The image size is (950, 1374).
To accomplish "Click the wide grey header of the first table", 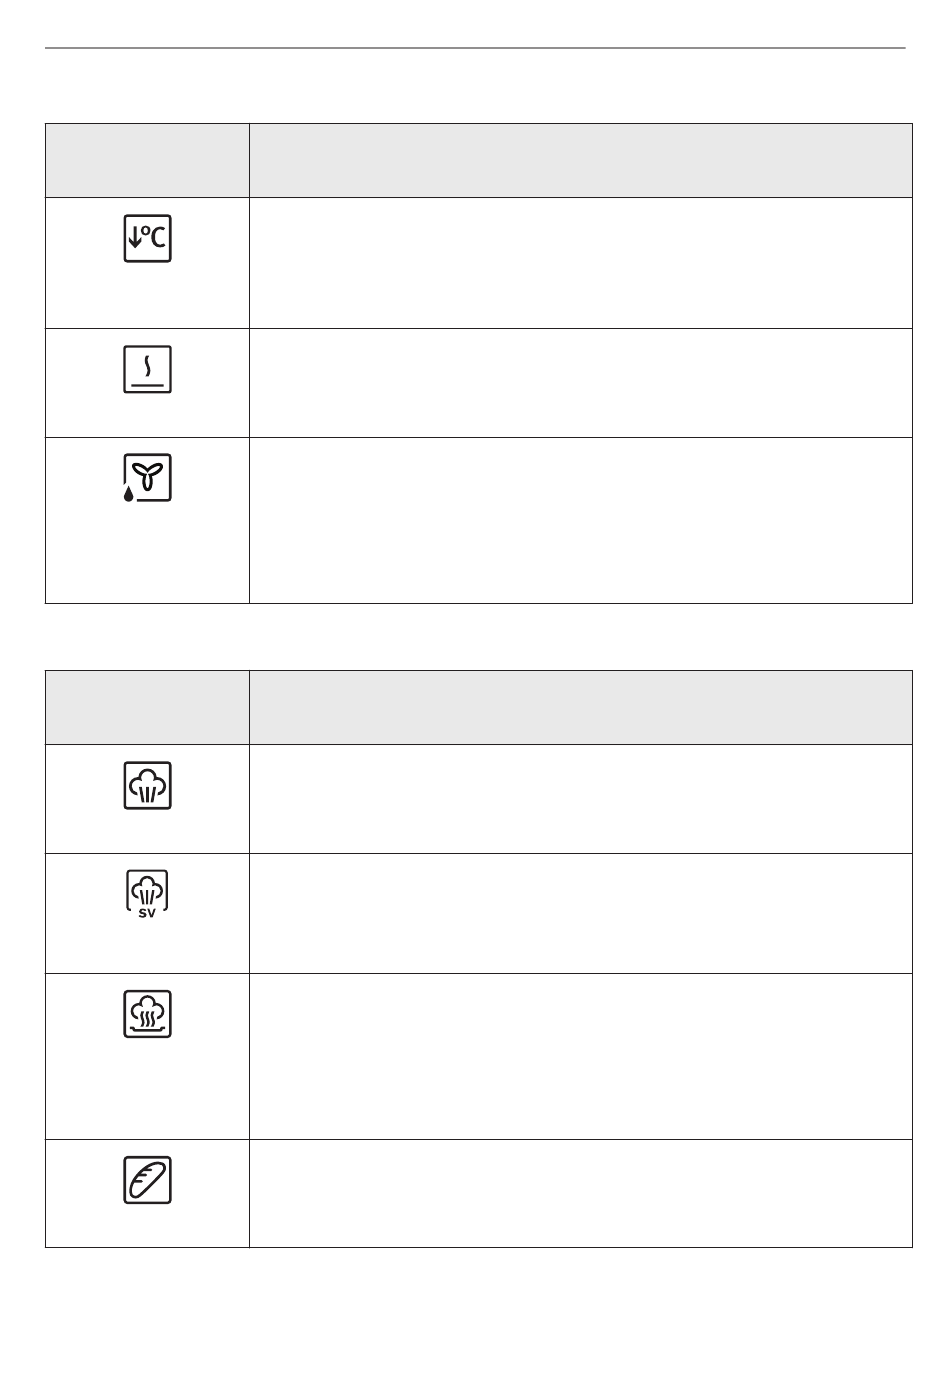I will coord(581,161).
